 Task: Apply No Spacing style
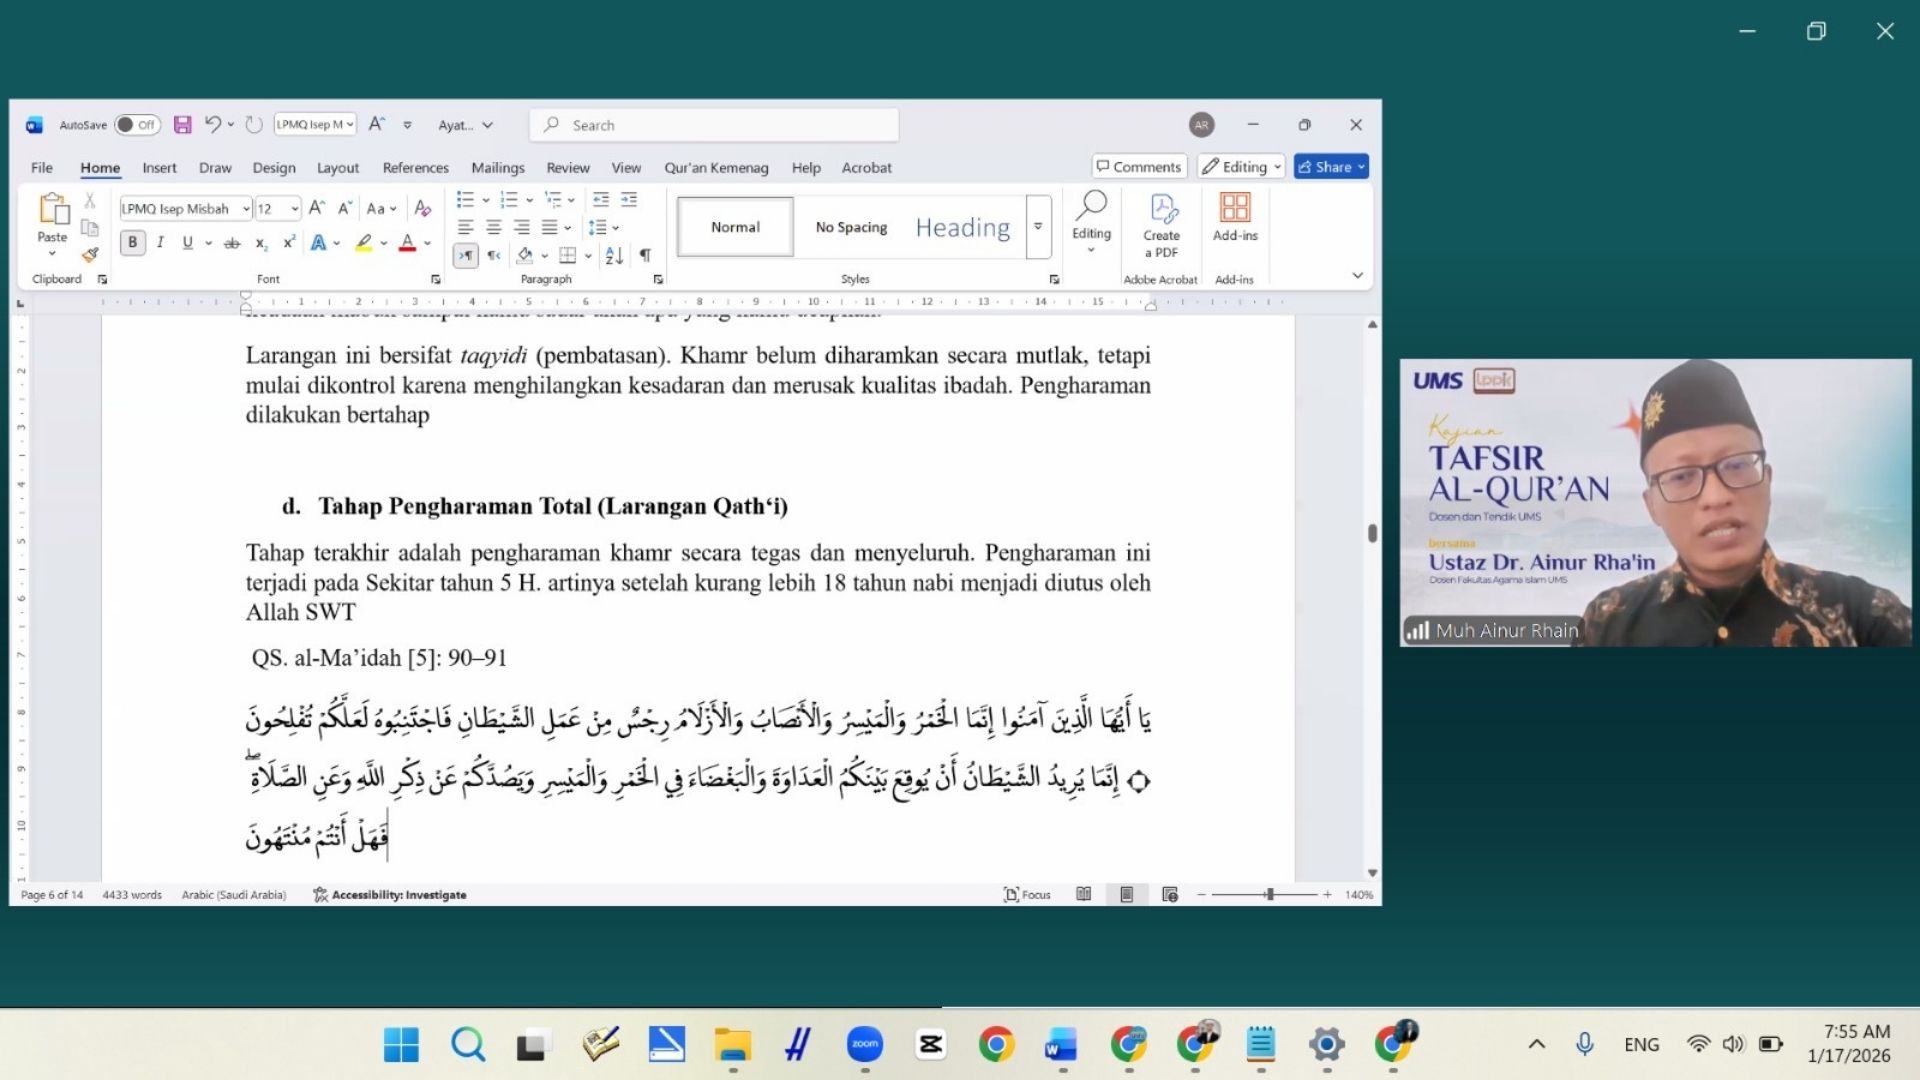tap(851, 227)
